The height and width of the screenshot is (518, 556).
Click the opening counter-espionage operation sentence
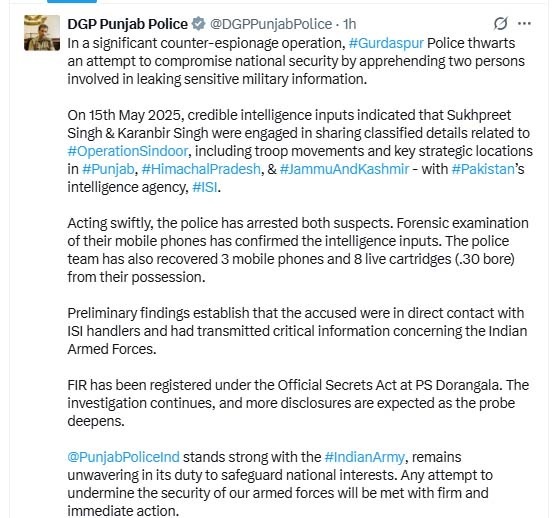tap(296, 61)
